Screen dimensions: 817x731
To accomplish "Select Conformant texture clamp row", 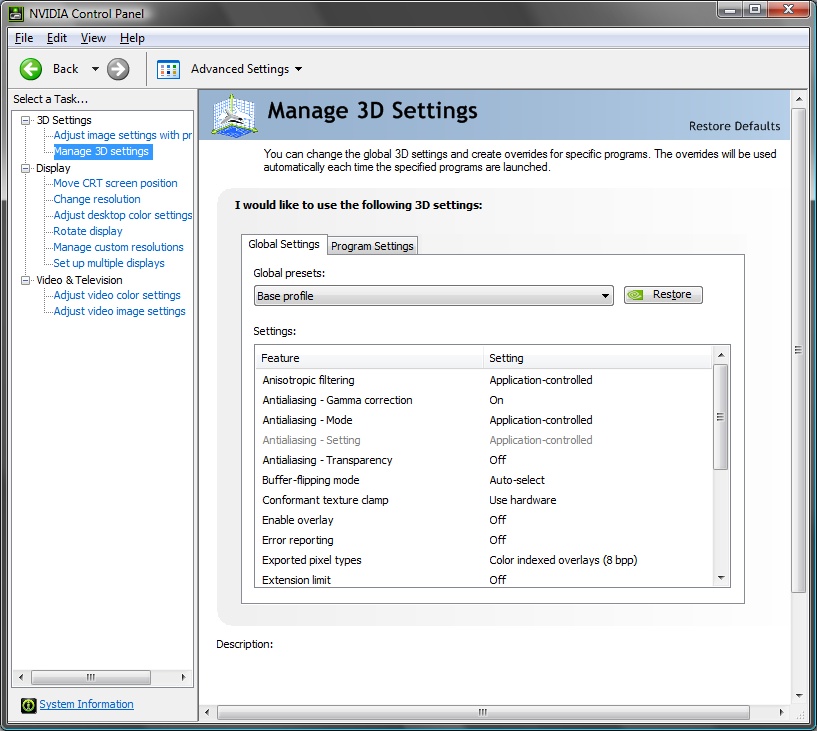I will [484, 500].
